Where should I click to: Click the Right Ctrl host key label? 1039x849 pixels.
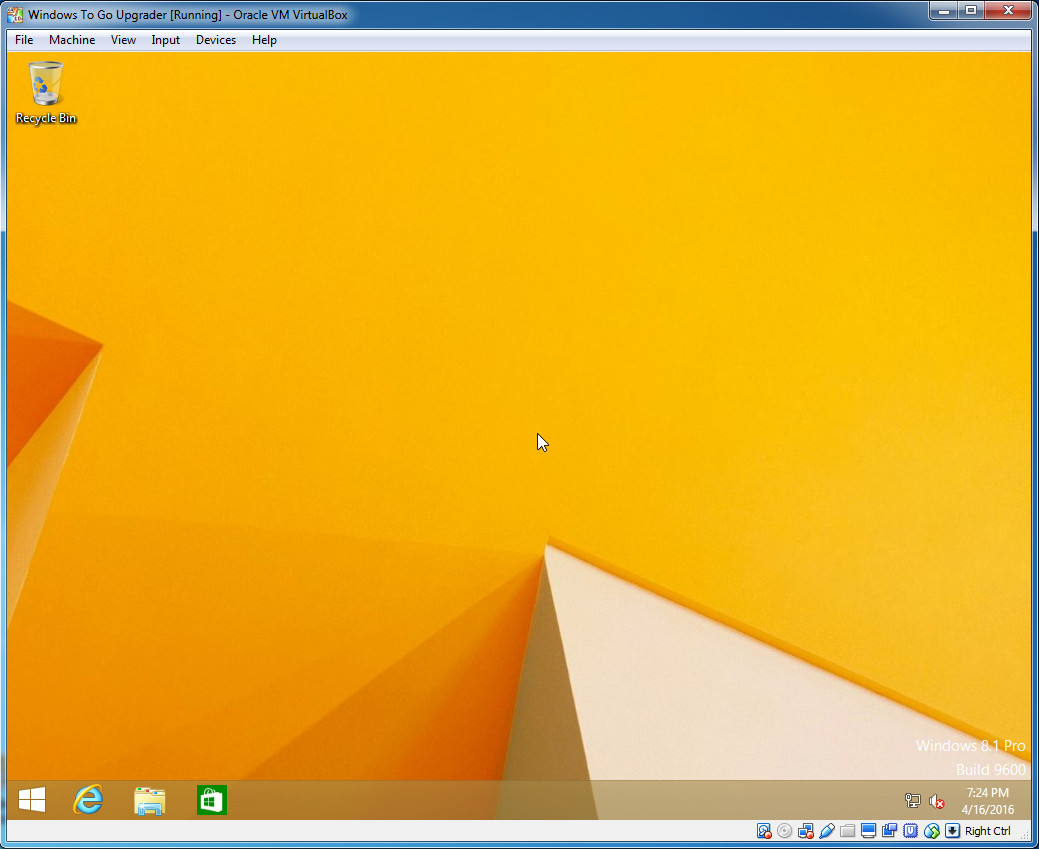[x=988, y=831]
